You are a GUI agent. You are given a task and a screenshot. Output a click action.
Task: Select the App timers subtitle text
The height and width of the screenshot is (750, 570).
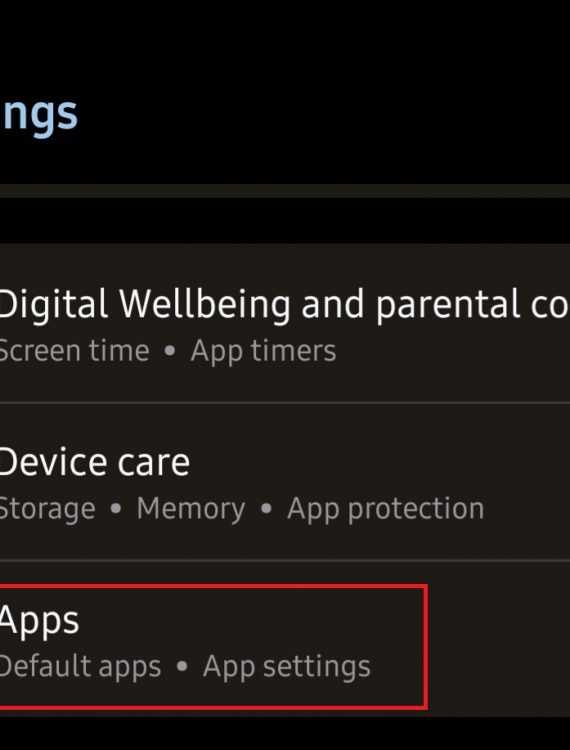[x=263, y=352]
